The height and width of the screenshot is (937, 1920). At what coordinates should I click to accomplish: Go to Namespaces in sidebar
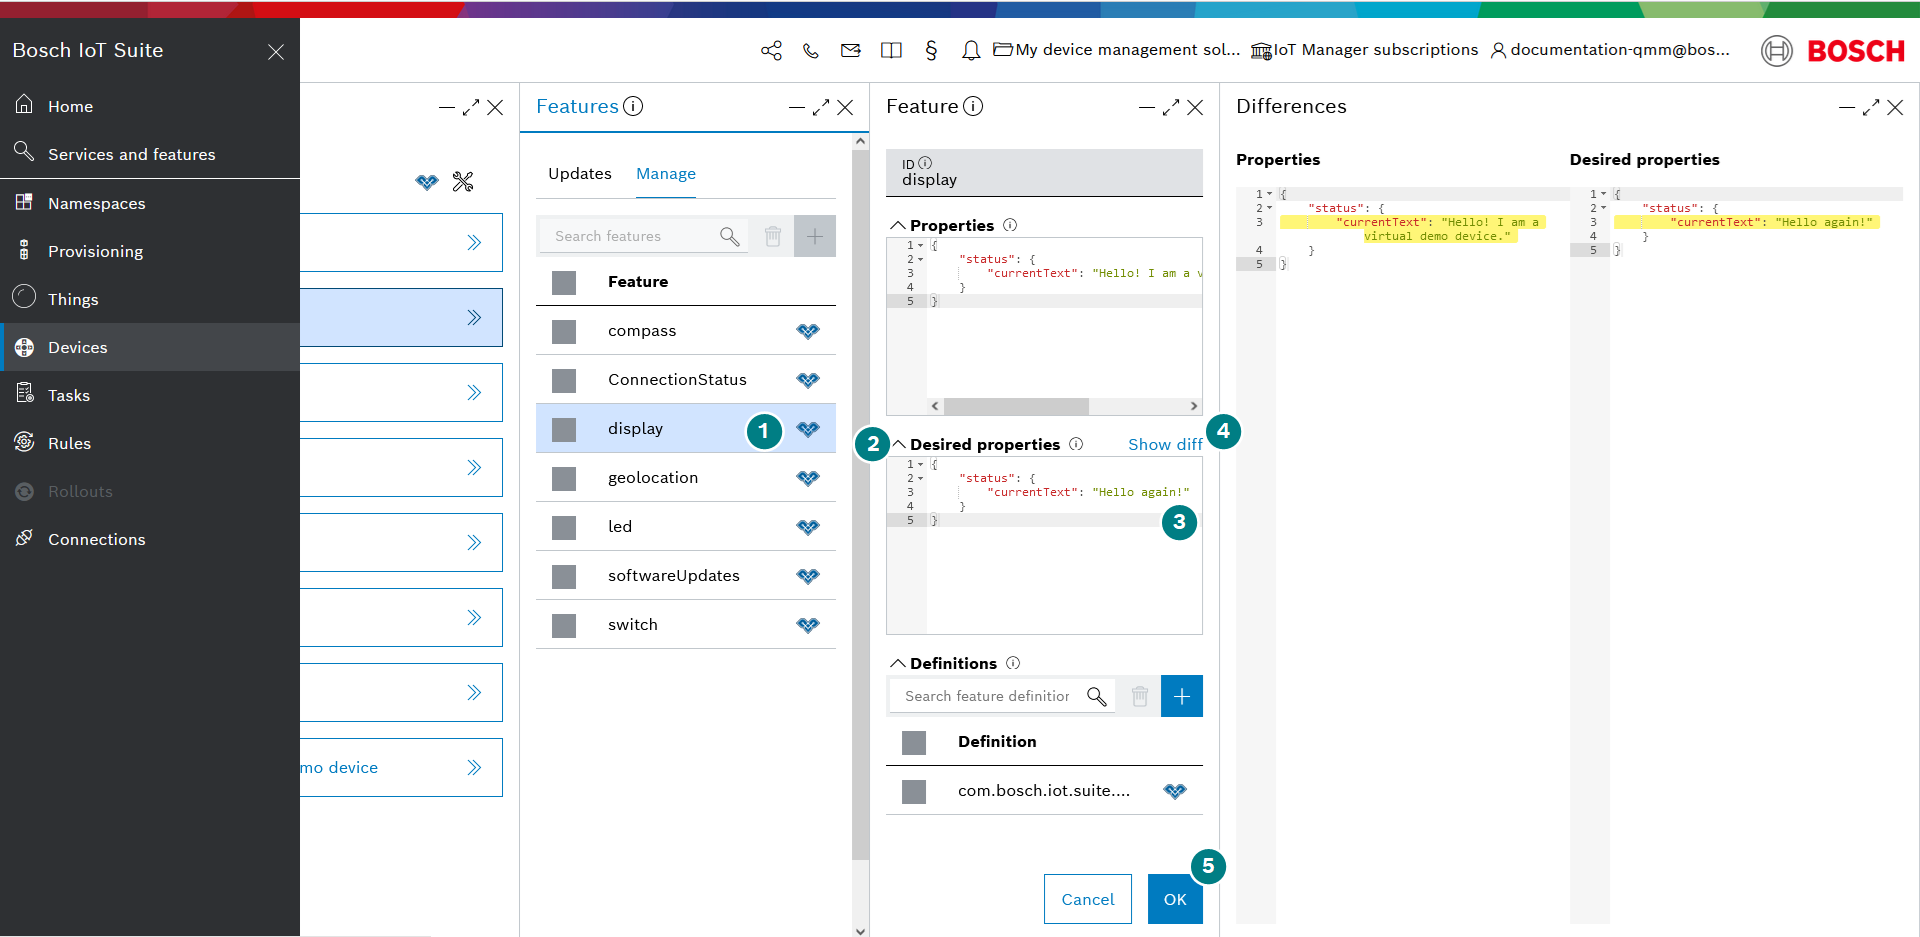point(150,203)
